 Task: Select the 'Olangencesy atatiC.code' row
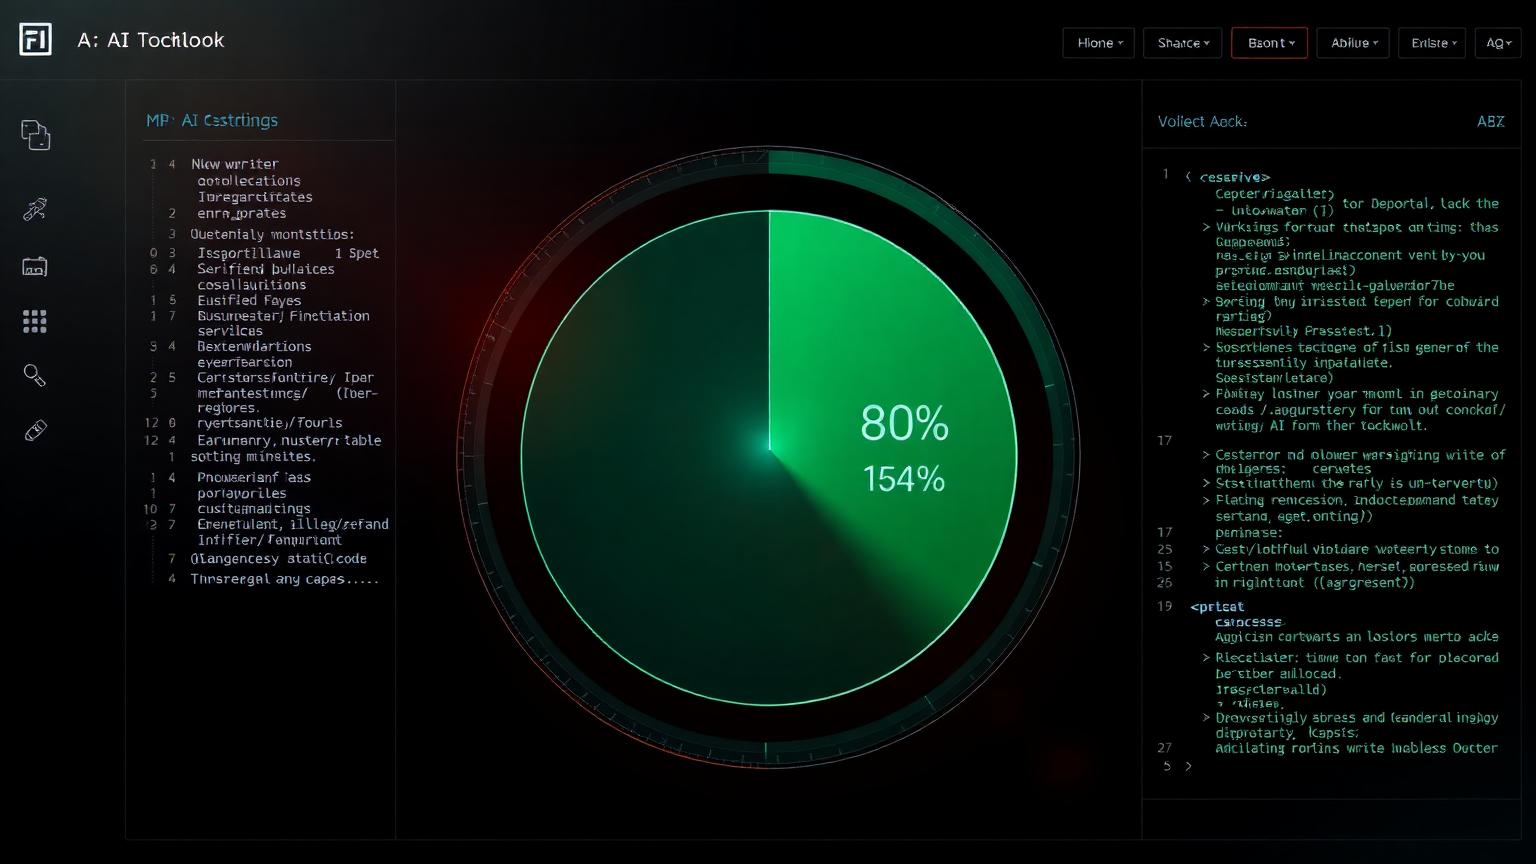(278, 559)
